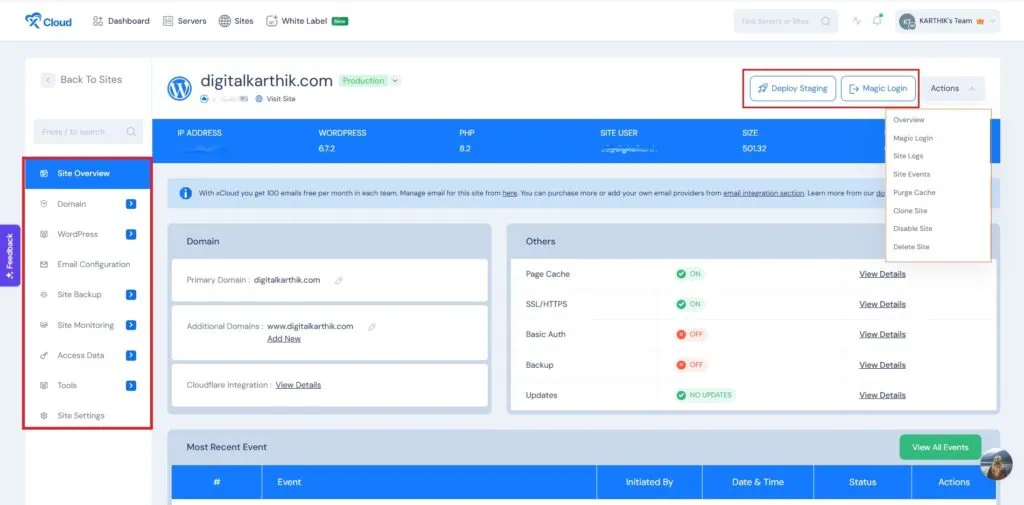This screenshot has width=1024, height=505.
Task: Select Site Overview in sidebar
Action: point(88,173)
